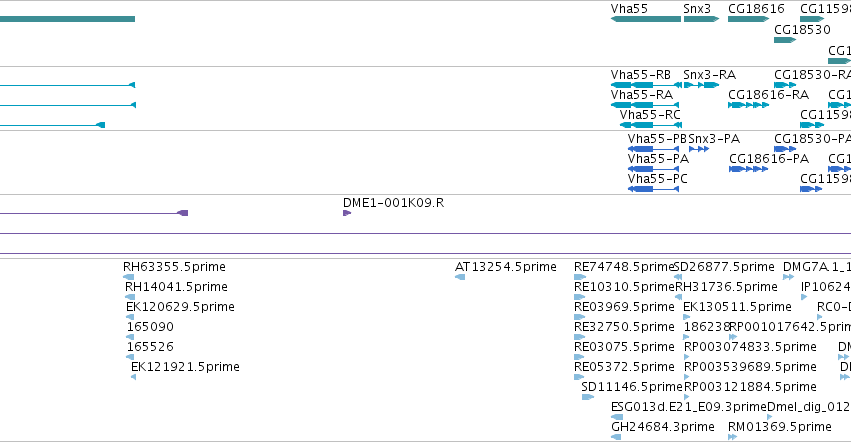Open the ESG013d.E21_E09.3prime EST
Screen dimensions: 851x442
tap(617, 417)
